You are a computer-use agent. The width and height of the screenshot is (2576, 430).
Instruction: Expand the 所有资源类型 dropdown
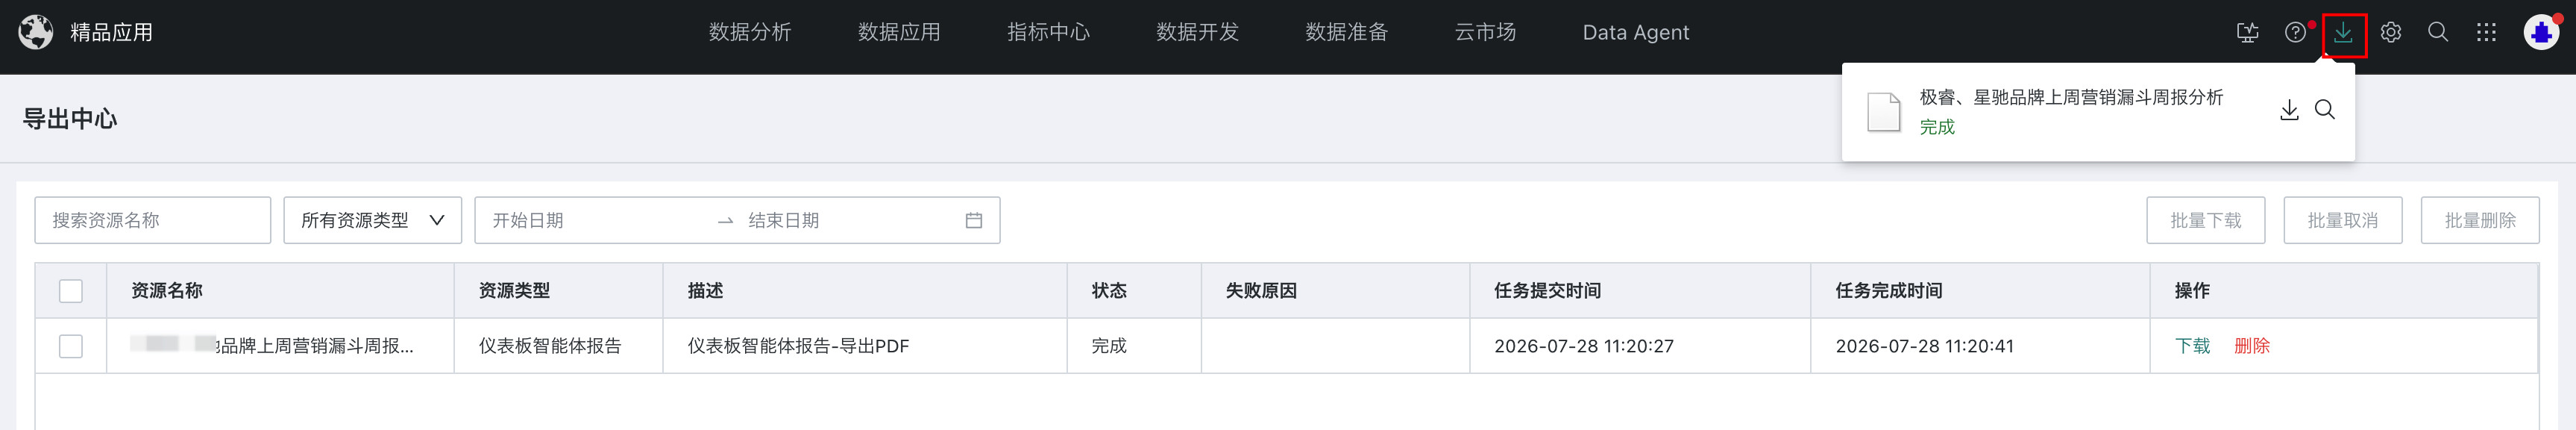point(372,220)
